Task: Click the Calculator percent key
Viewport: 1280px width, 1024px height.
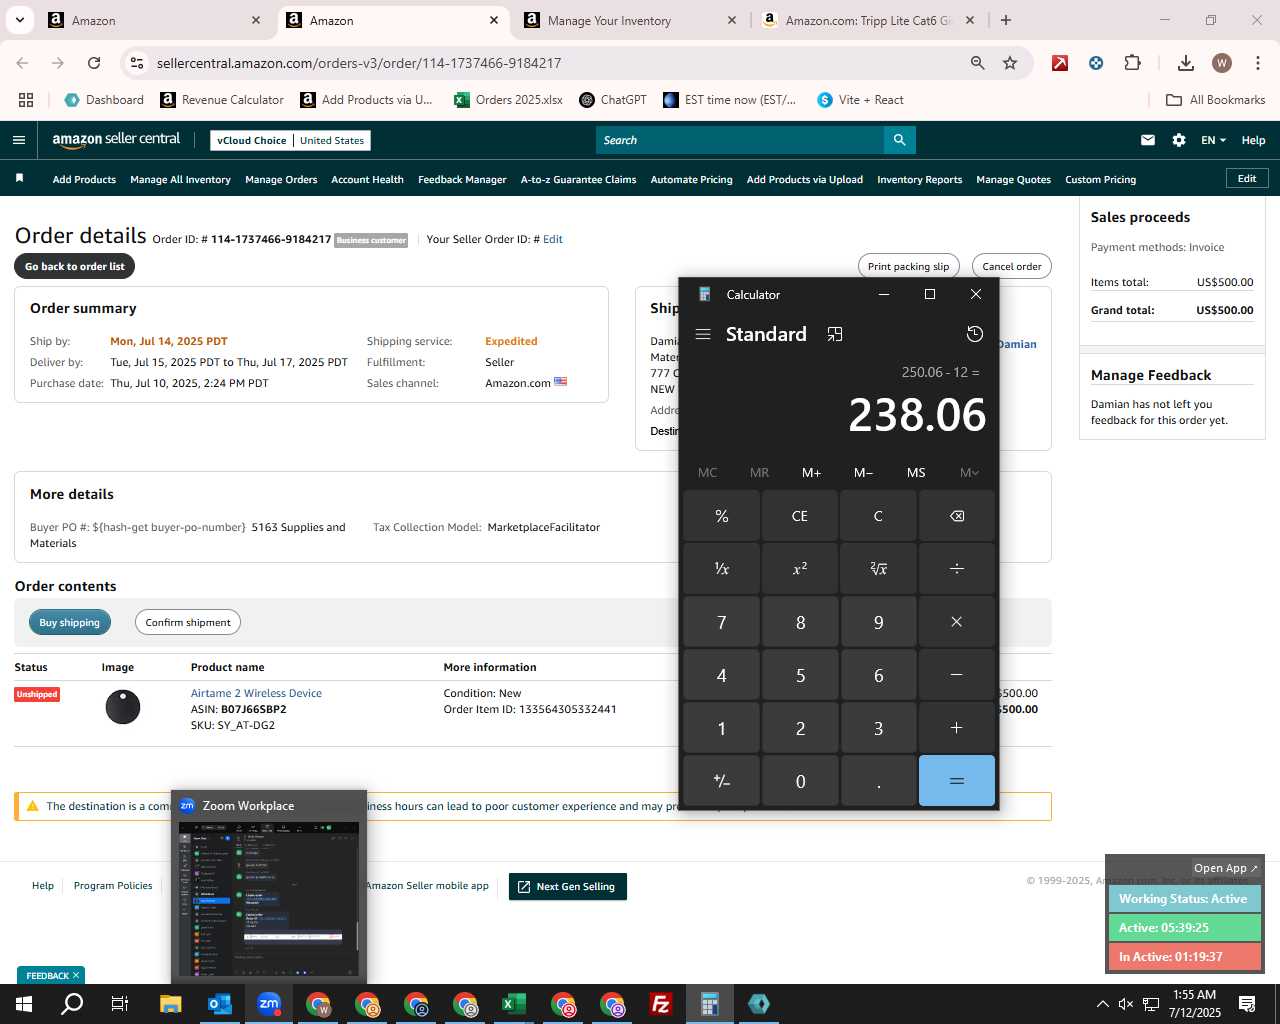Action: 721,516
